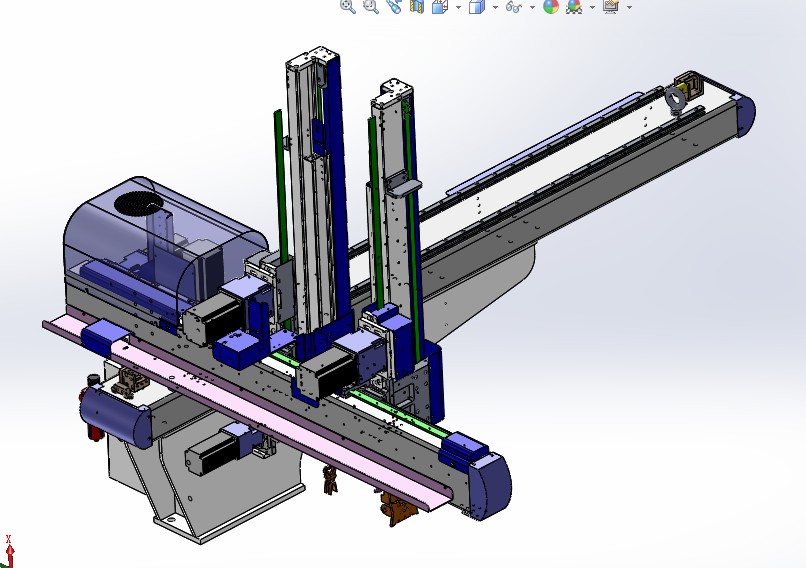Image resolution: width=806 pixels, height=568 pixels.
Task: Select the grey eye bolt ring on the beam
Action: pyautogui.click(x=674, y=99)
